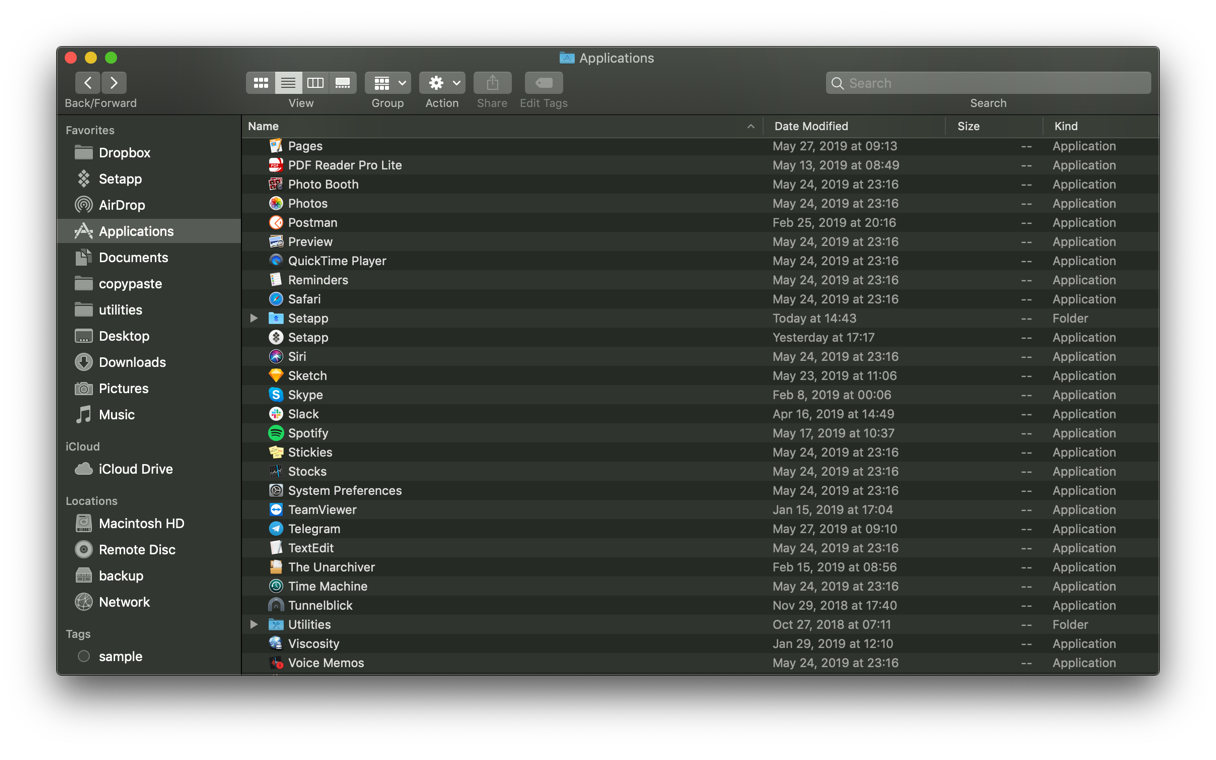Expand the Setapp folder disclosure triangle
Image resolution: width=1216 pixels, height=760 pixels.
pyautogui.click(x=254, y=318)
